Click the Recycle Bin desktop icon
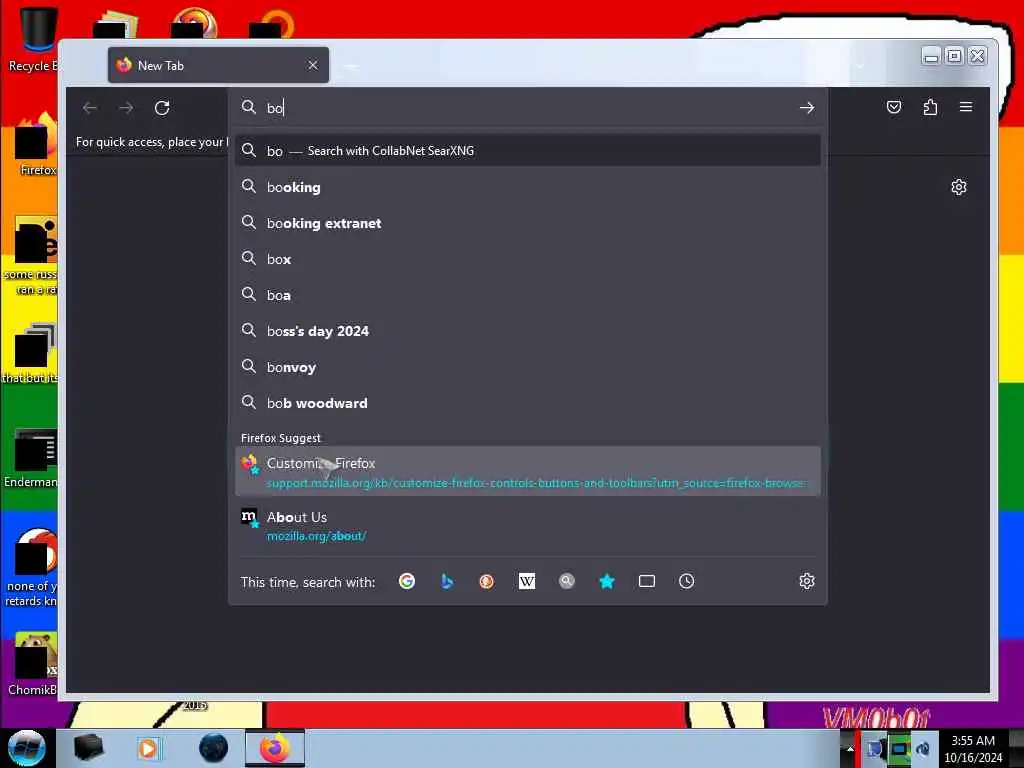1024x768 pixels. click(x=33, y=40)
